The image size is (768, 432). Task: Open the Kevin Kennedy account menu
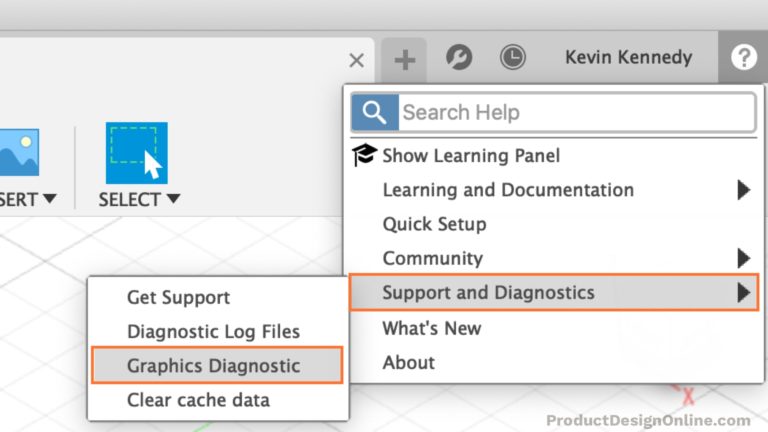pos(628,57)
